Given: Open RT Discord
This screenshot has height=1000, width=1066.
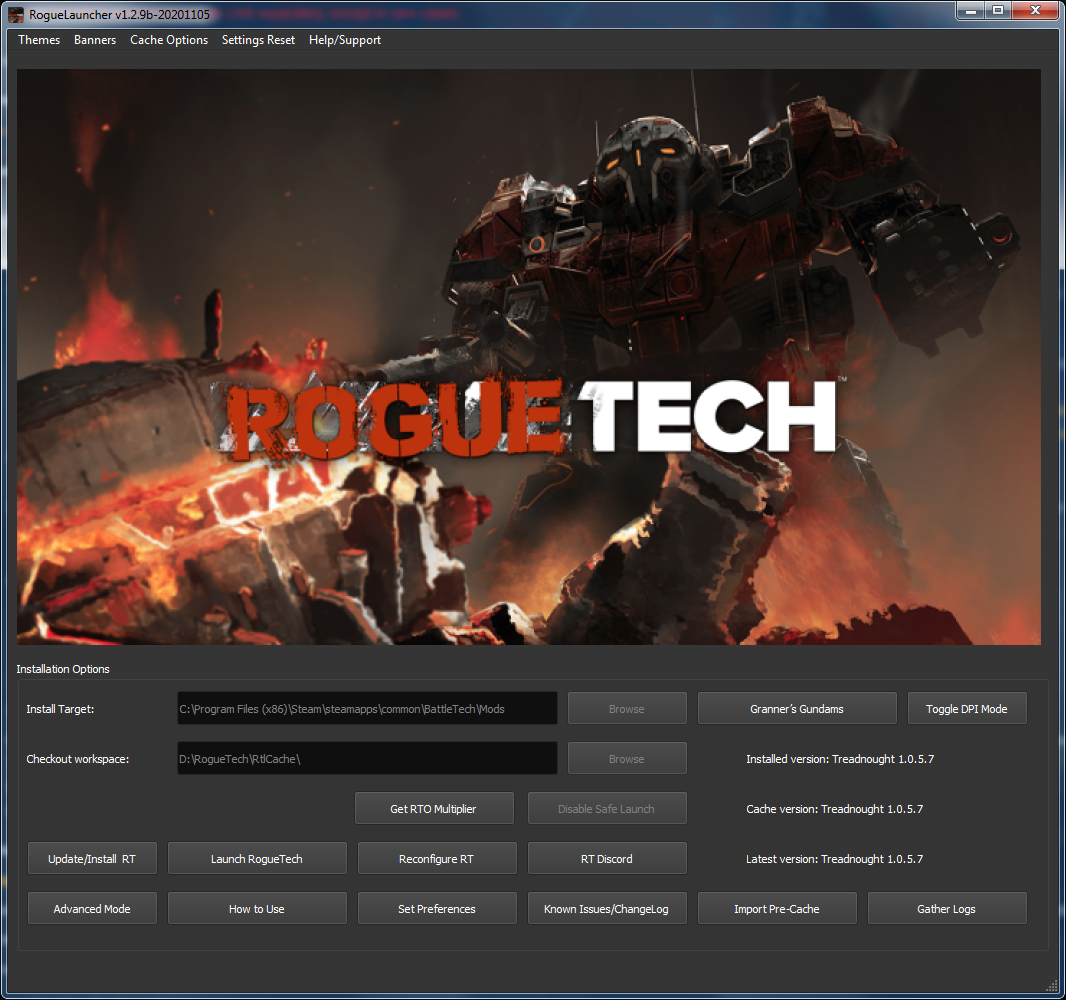Looking at the screenshot, I should click(x=606, y=858).
